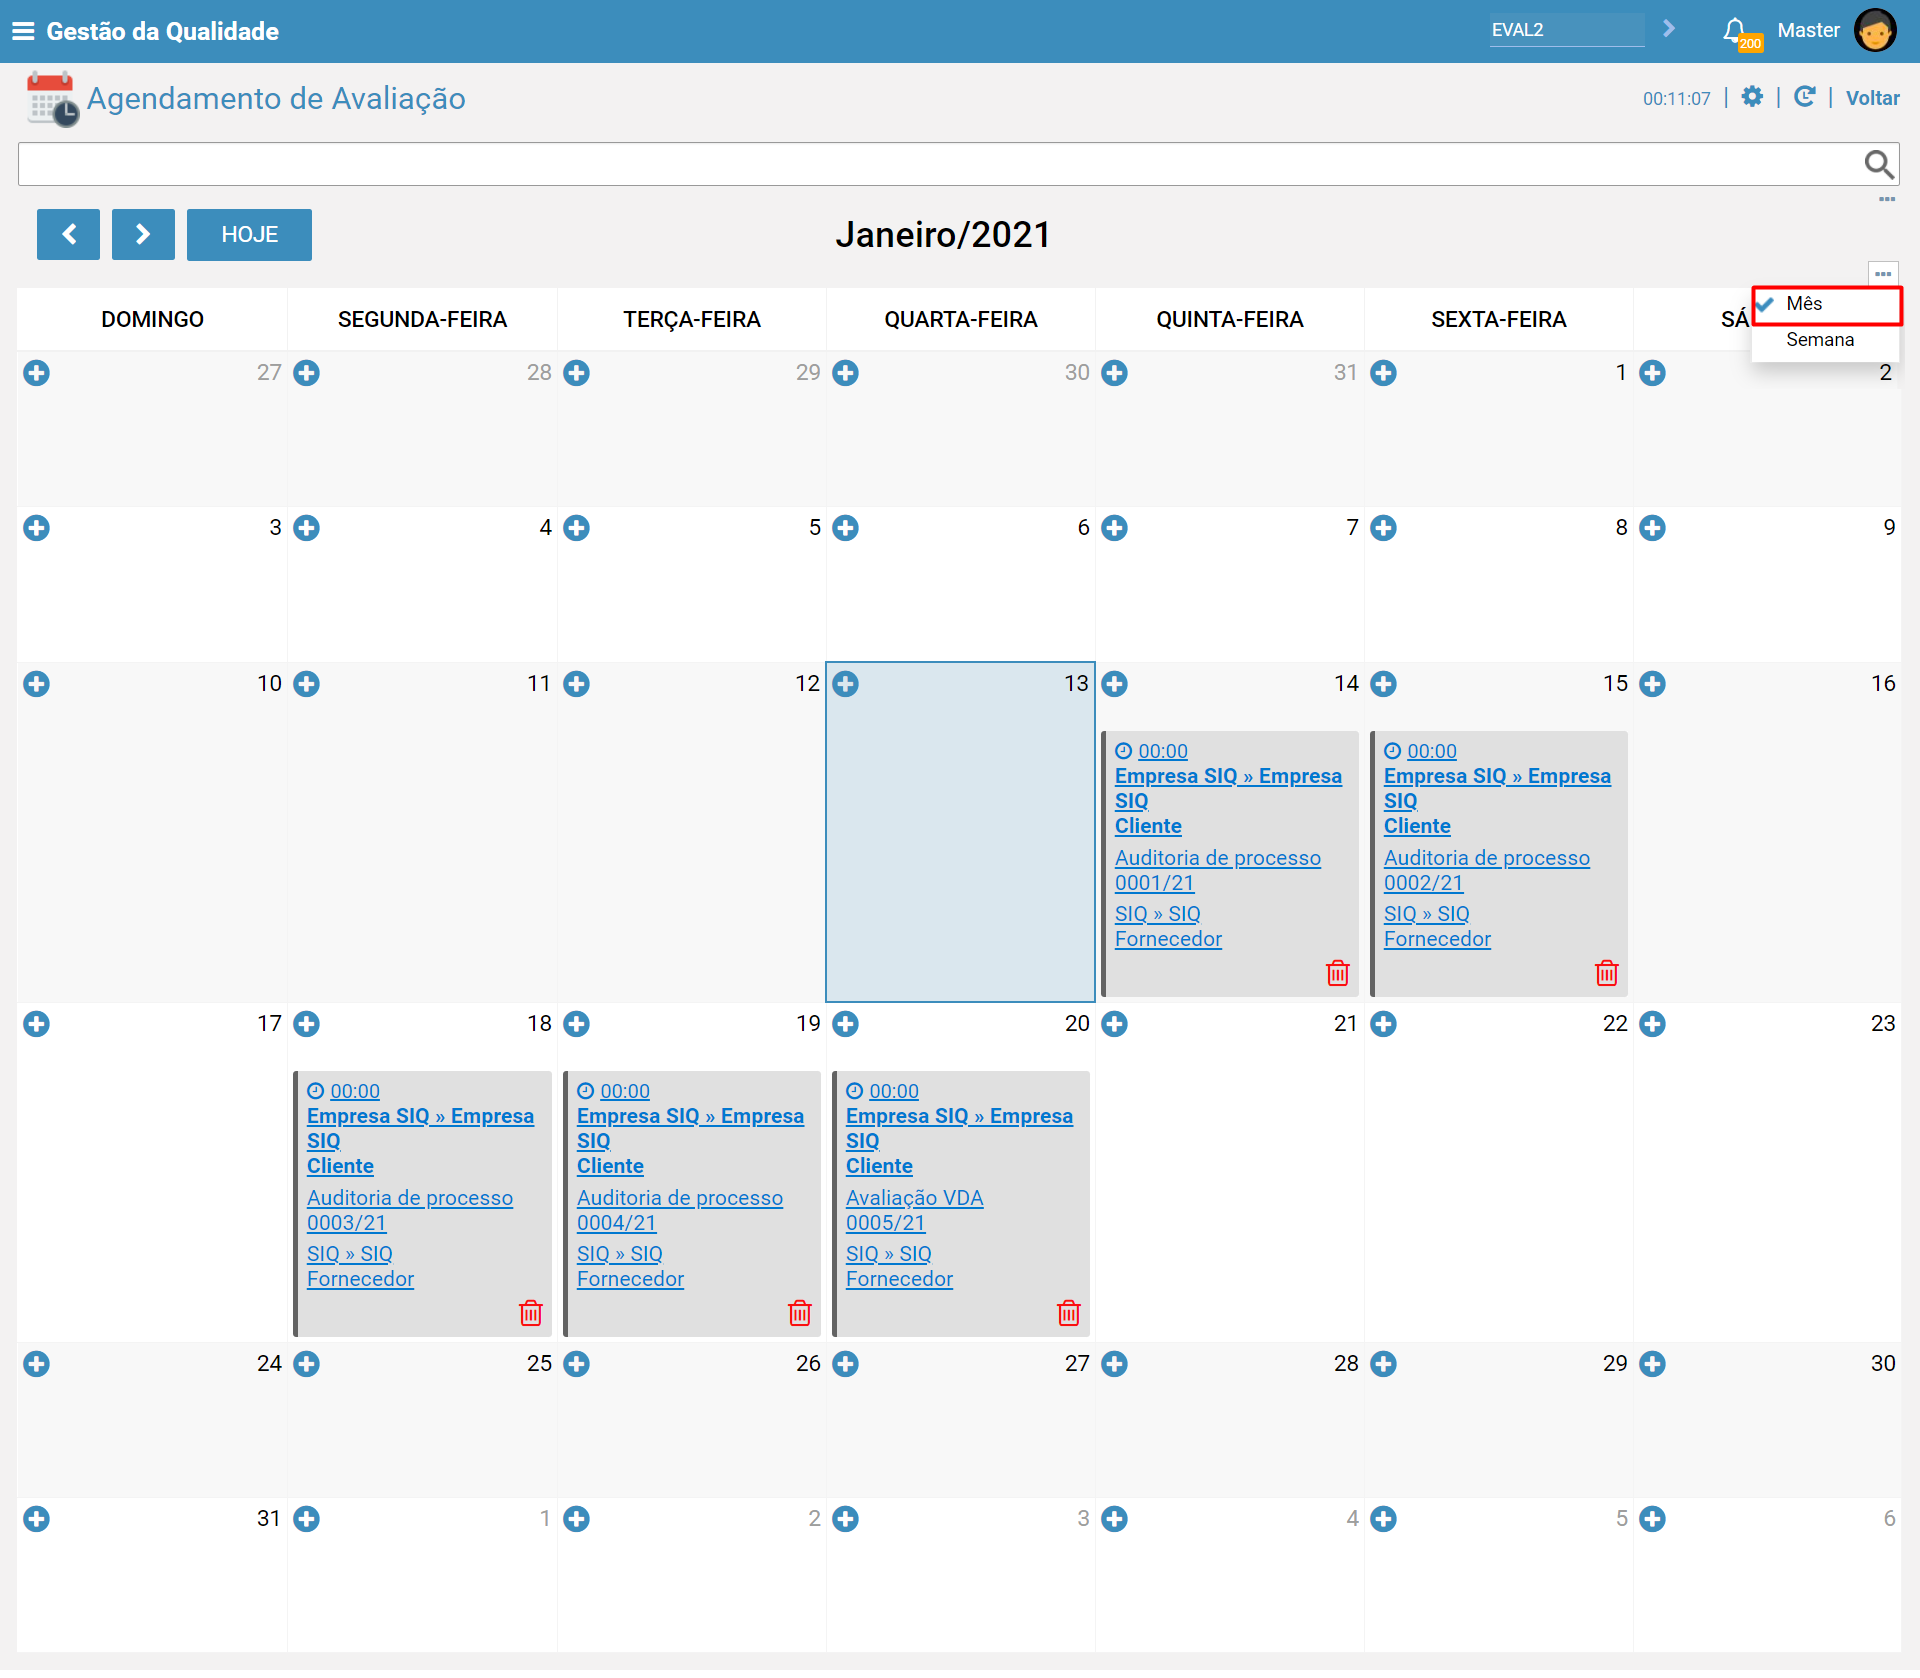
Task: Go to the previous month
Action: pyautogui.click(x=69, y=235)
